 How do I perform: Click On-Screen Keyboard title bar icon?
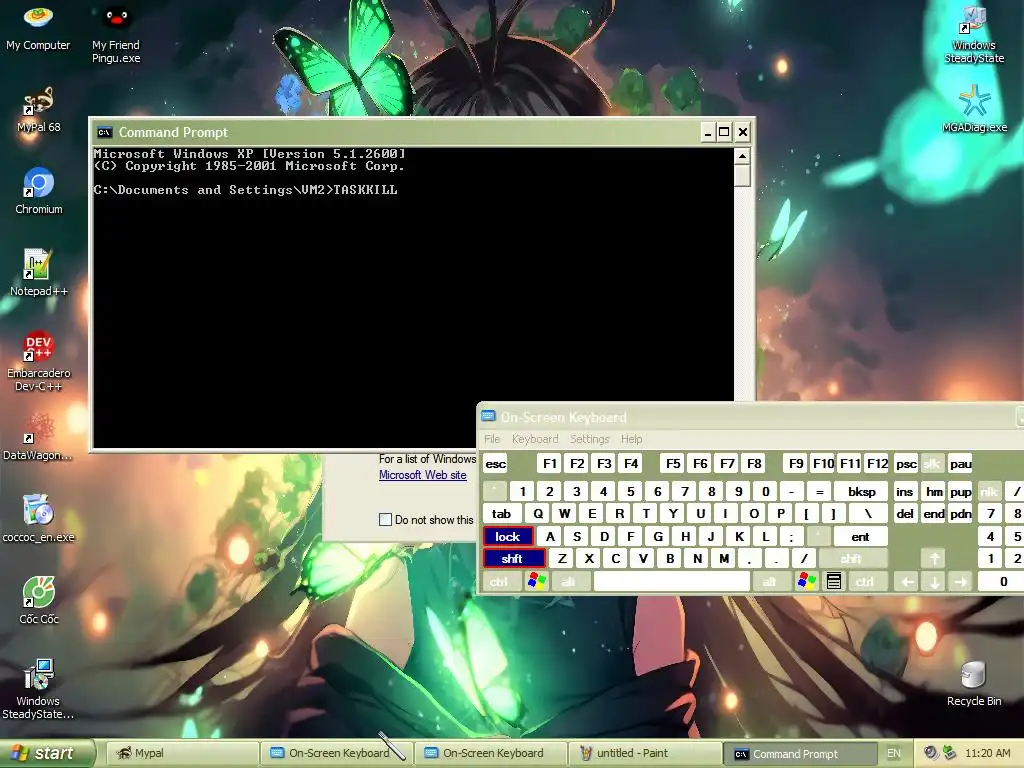pyautogui.click(x=488, y=417)
